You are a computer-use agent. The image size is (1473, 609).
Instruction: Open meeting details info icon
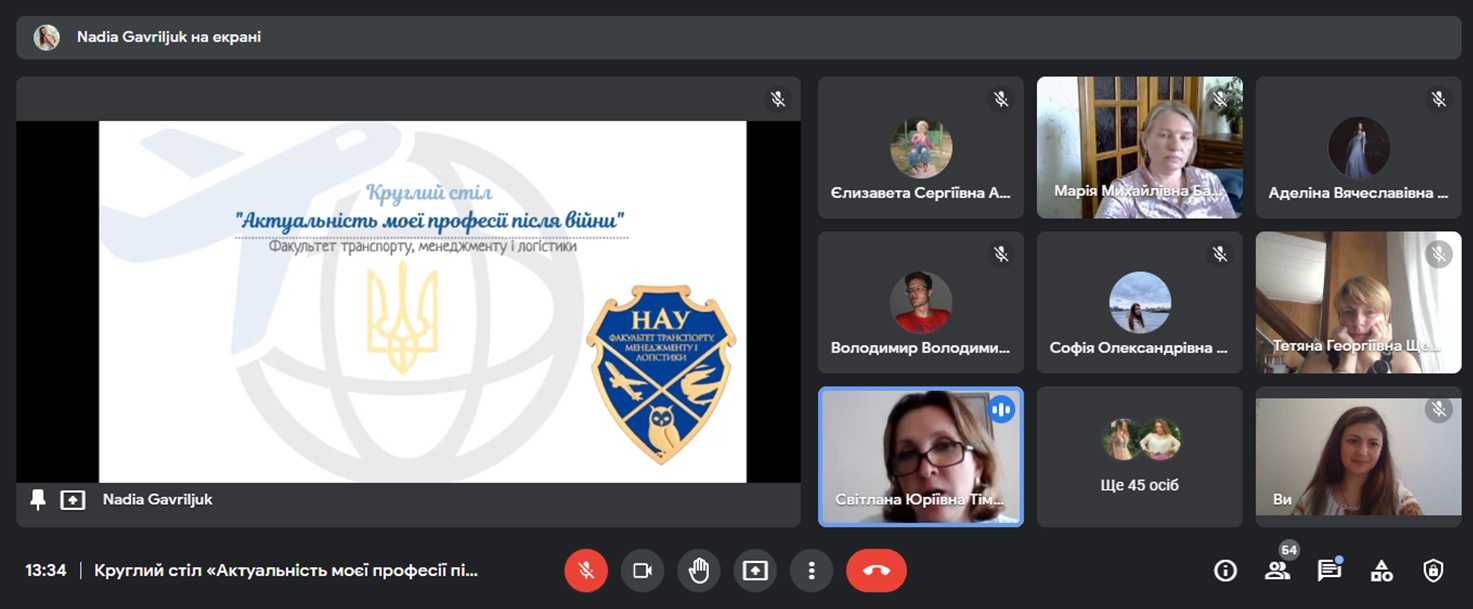pyautogui.click(x=1225, y=571)
